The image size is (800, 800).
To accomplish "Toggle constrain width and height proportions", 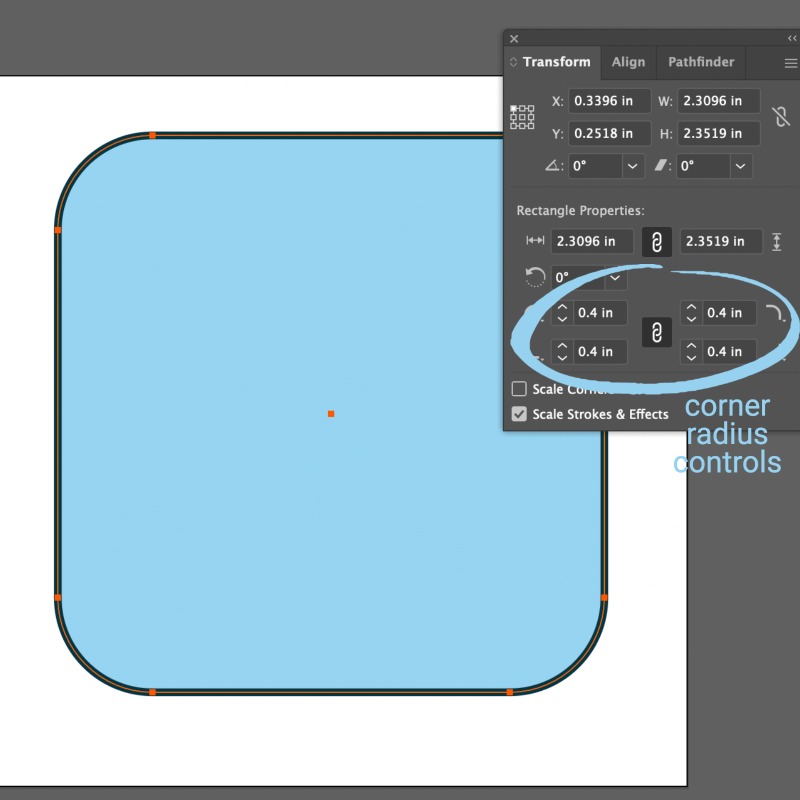I will click(x=781, y=117).
